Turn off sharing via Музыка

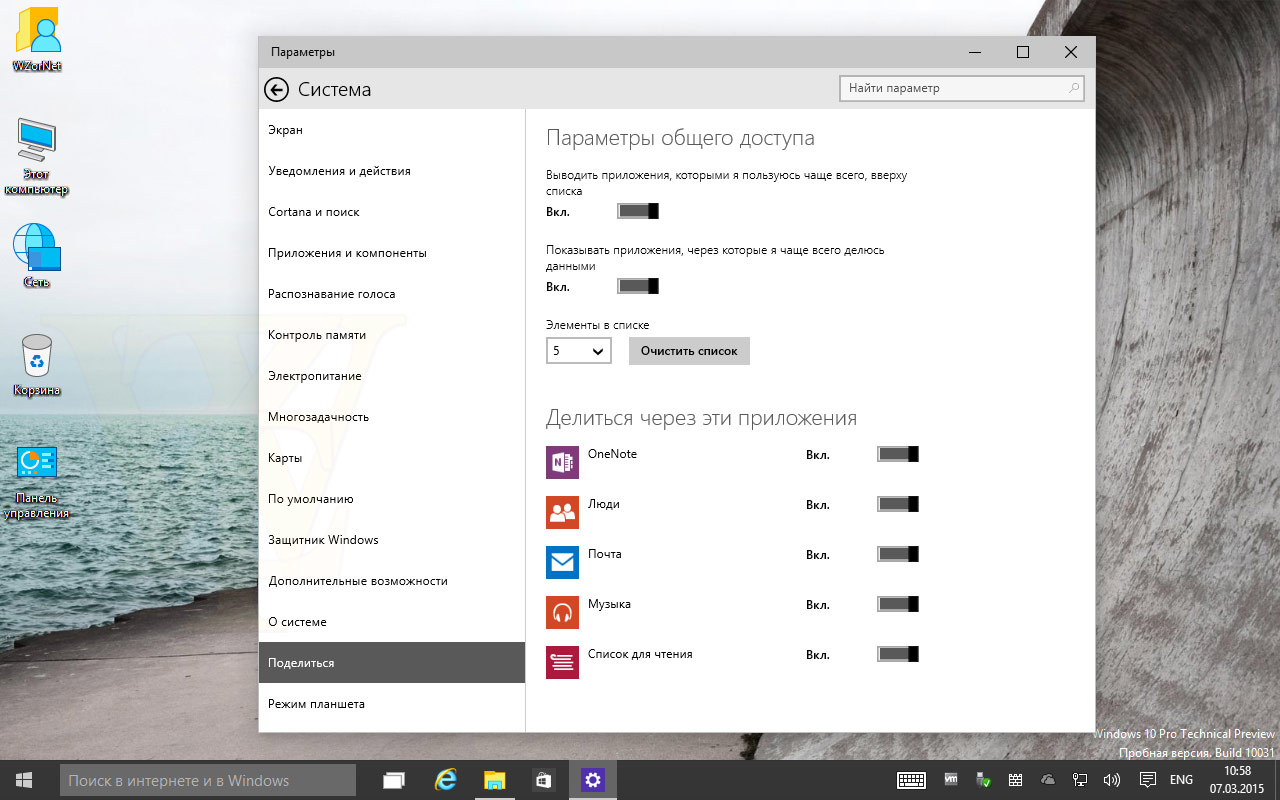[898, 604]
